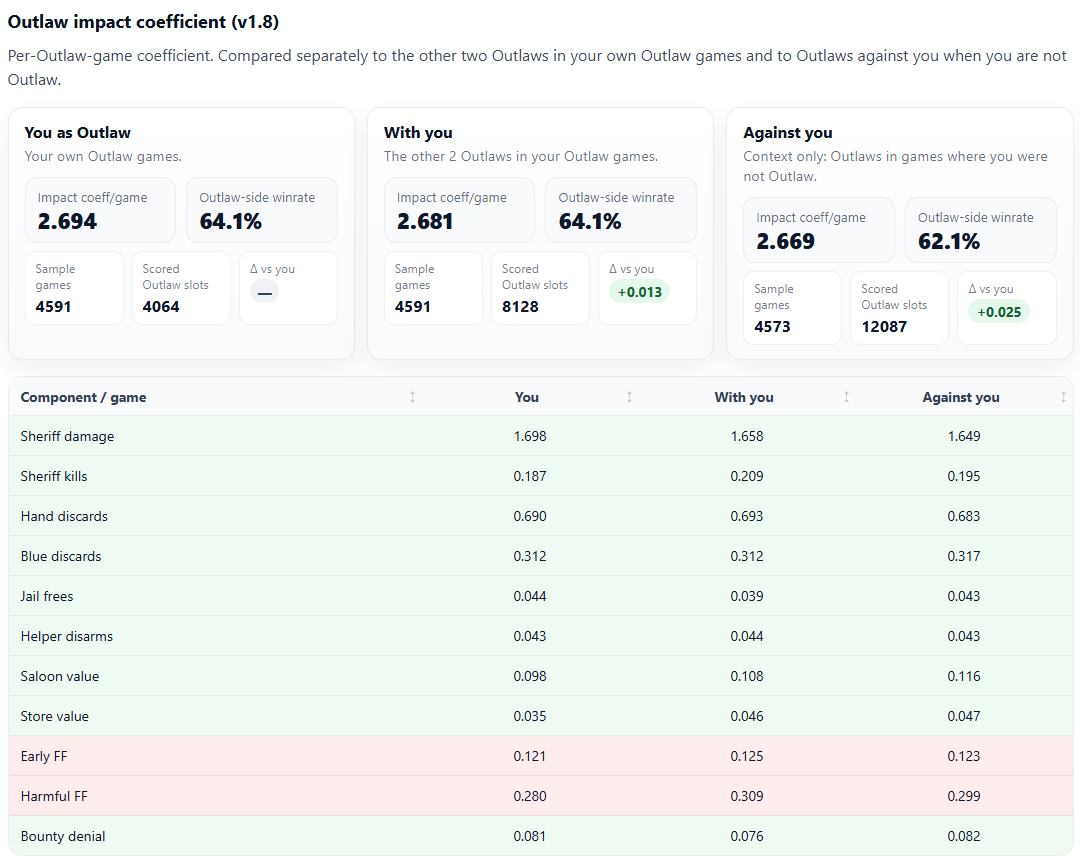This screenshot has height=866, width=1080.
Task: Select the "Store value" row label
Action: pyautogui.click(x=54, y=716)
